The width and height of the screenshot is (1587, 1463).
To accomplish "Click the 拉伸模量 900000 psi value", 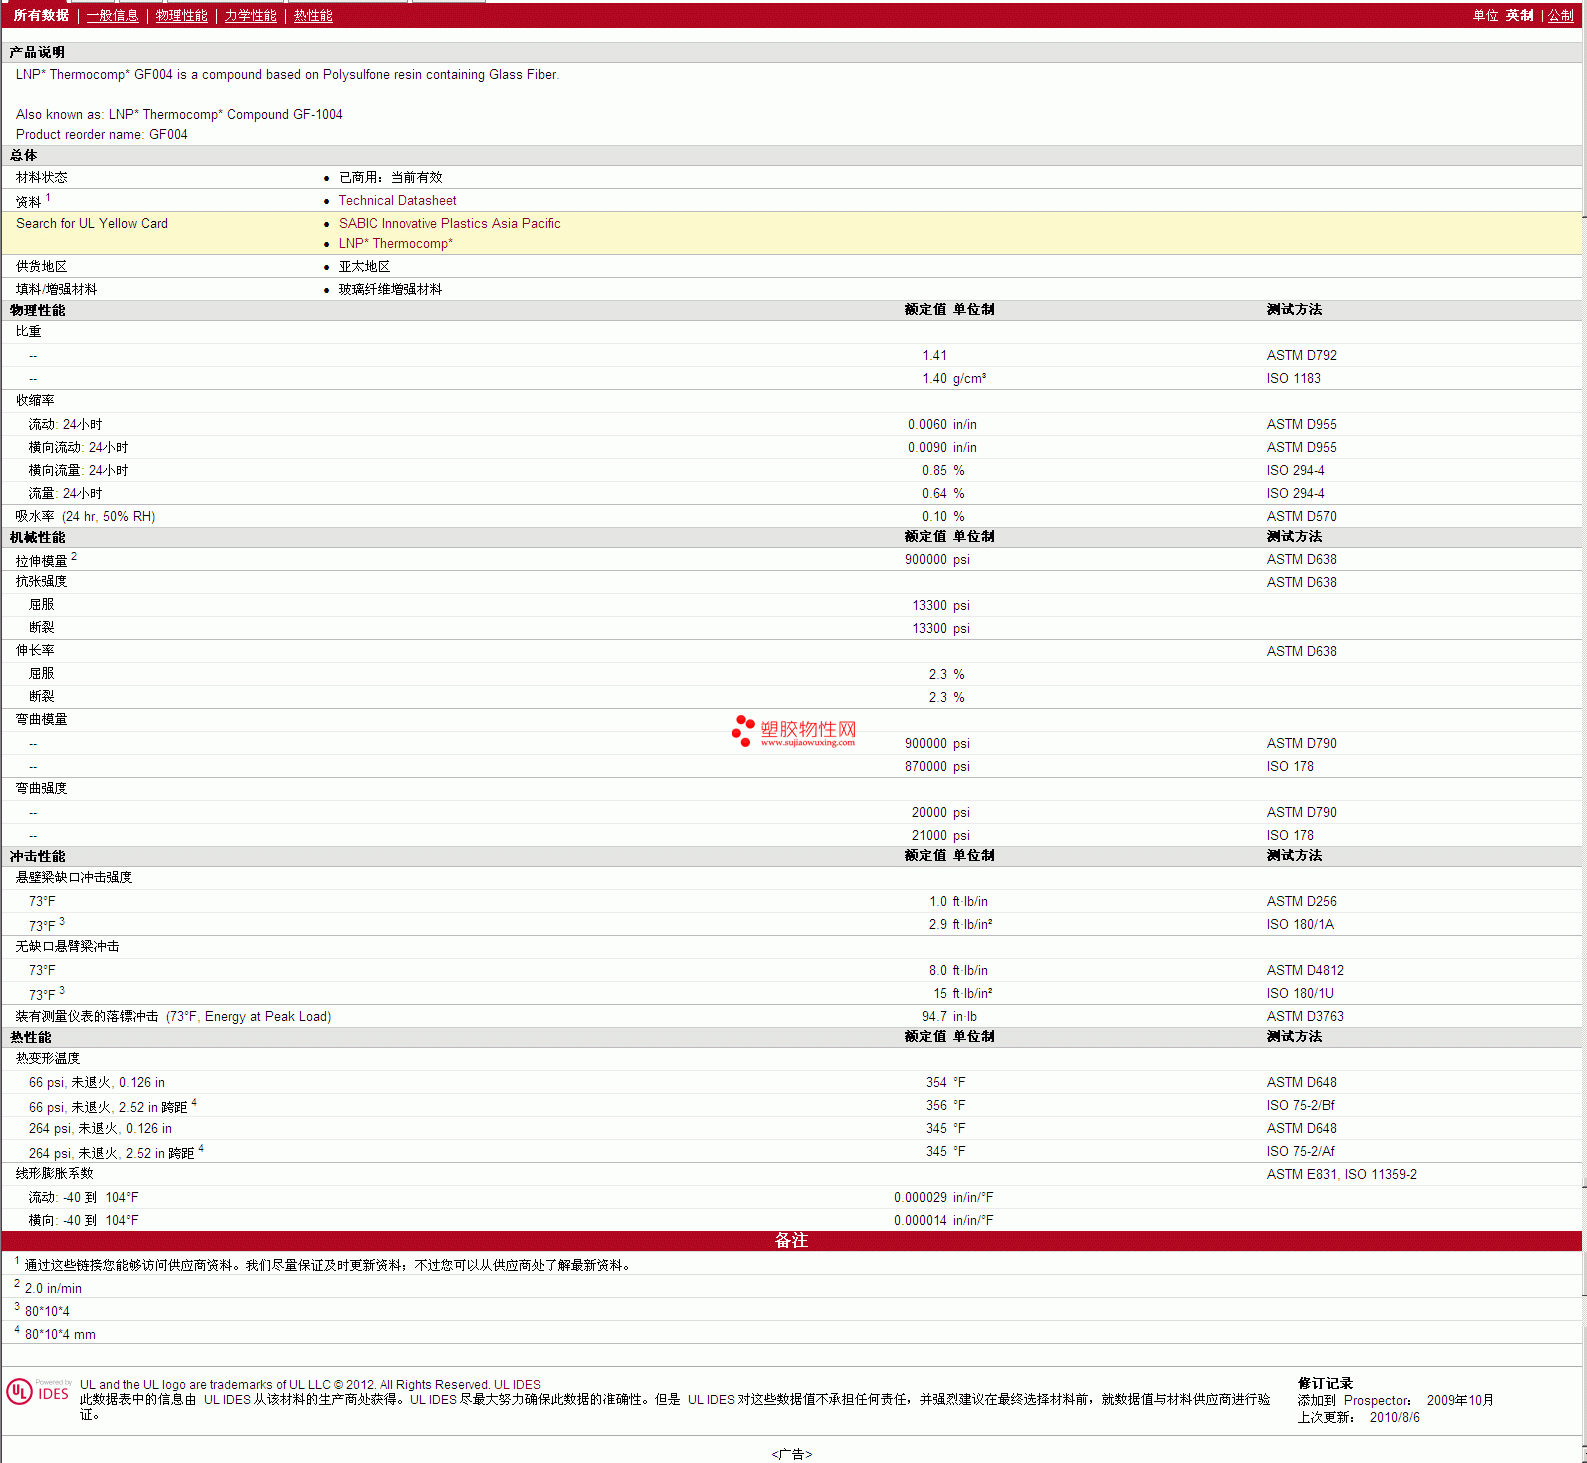I will point(937,560).
